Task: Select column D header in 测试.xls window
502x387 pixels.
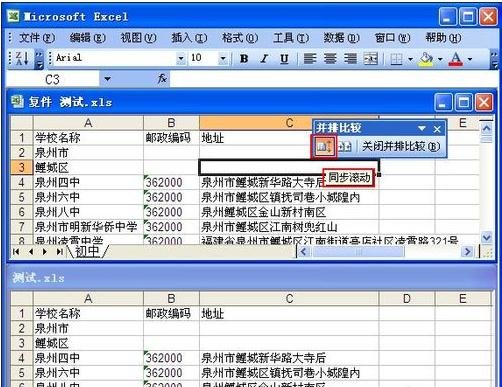Action: point(407,298)
